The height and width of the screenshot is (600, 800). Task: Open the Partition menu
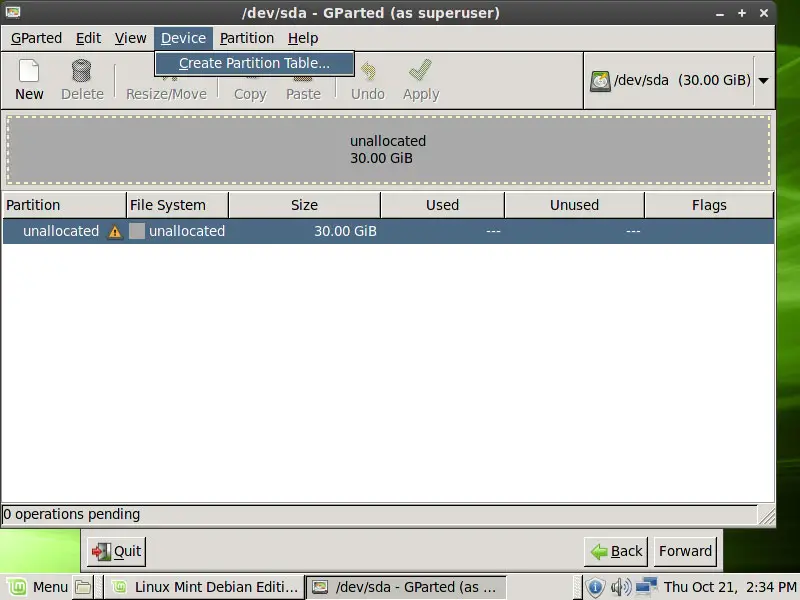click(x=247, y=38)
